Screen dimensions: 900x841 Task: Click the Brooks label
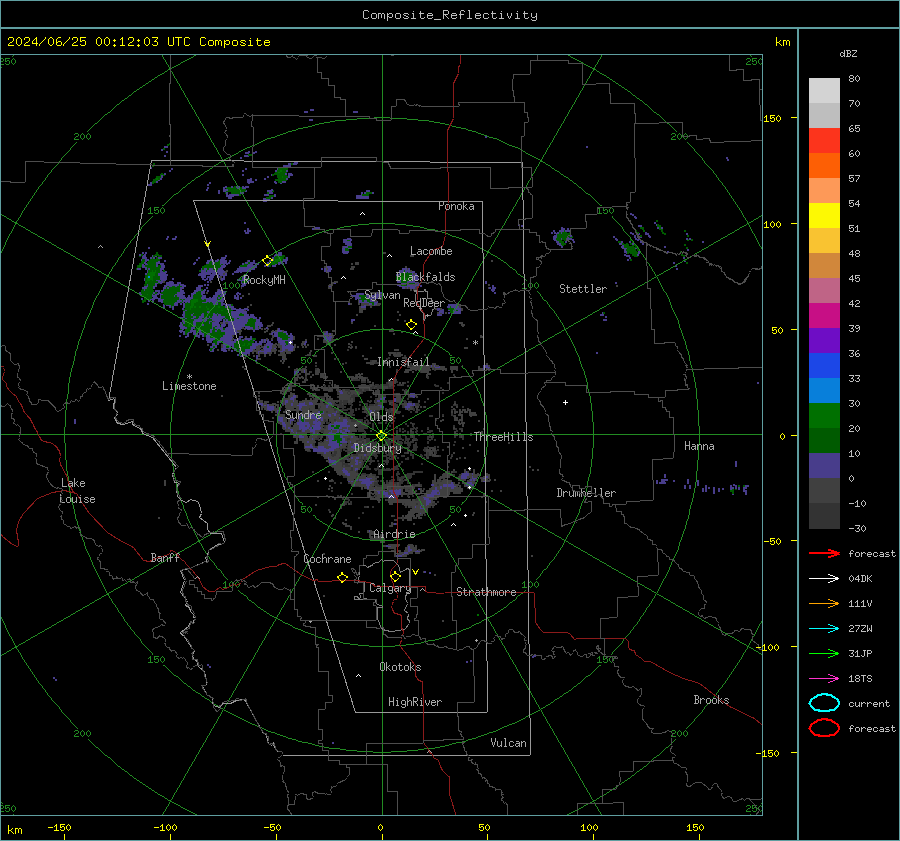pos(711,700)
